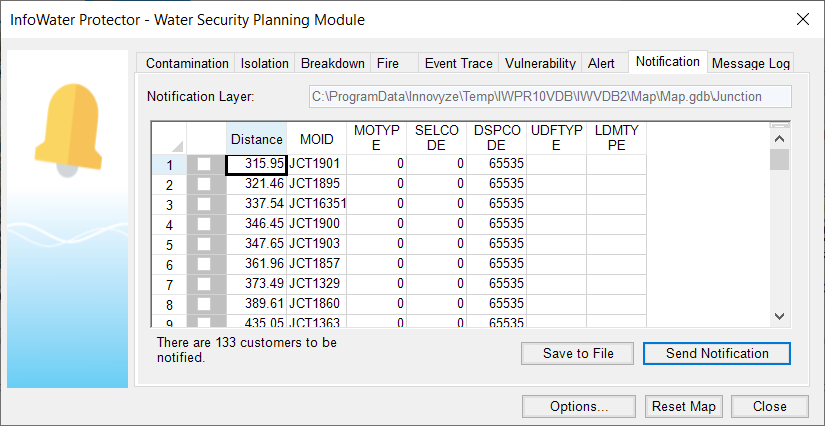
Task: Select row header number 5
Action: 169,245
